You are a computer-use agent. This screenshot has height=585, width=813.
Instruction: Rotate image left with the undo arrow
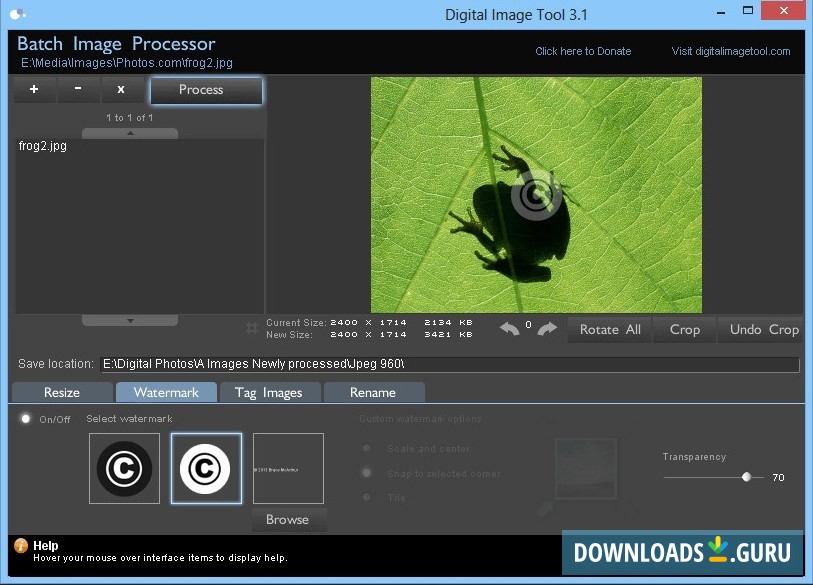[x=510, y=329]
